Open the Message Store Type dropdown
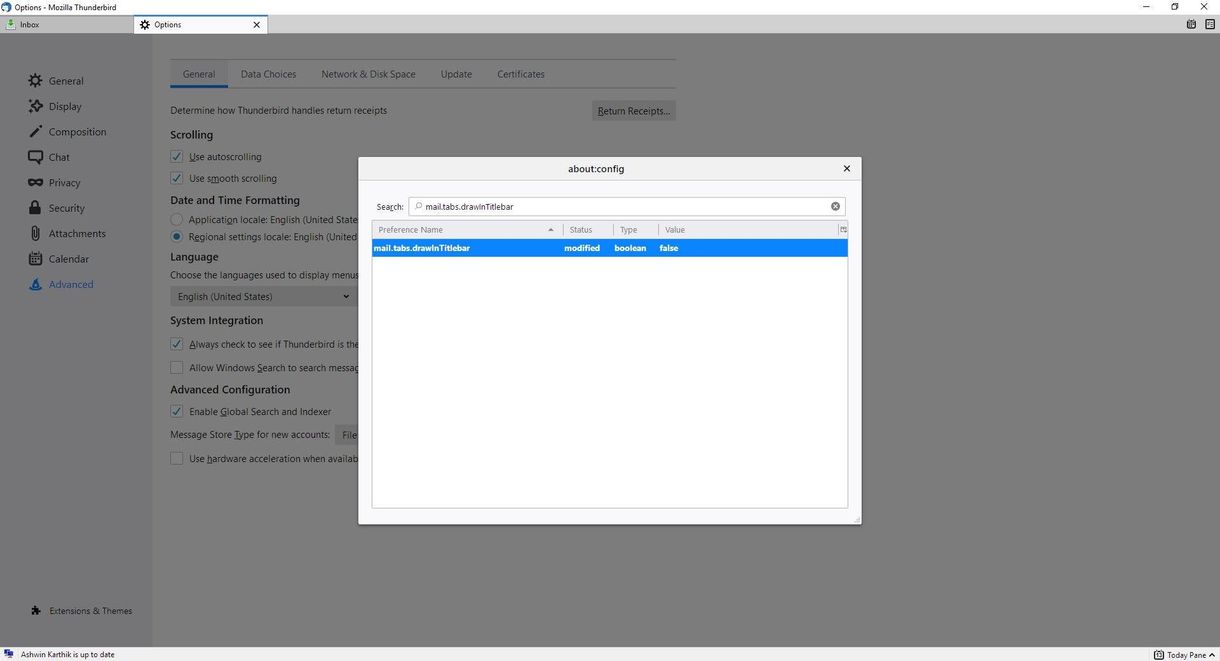The image size is (1220, 661). point(347,435)
